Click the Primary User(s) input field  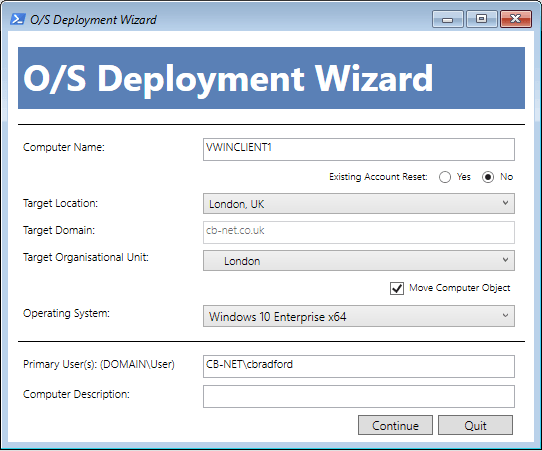pyautogui.click(x=359, y=366)
